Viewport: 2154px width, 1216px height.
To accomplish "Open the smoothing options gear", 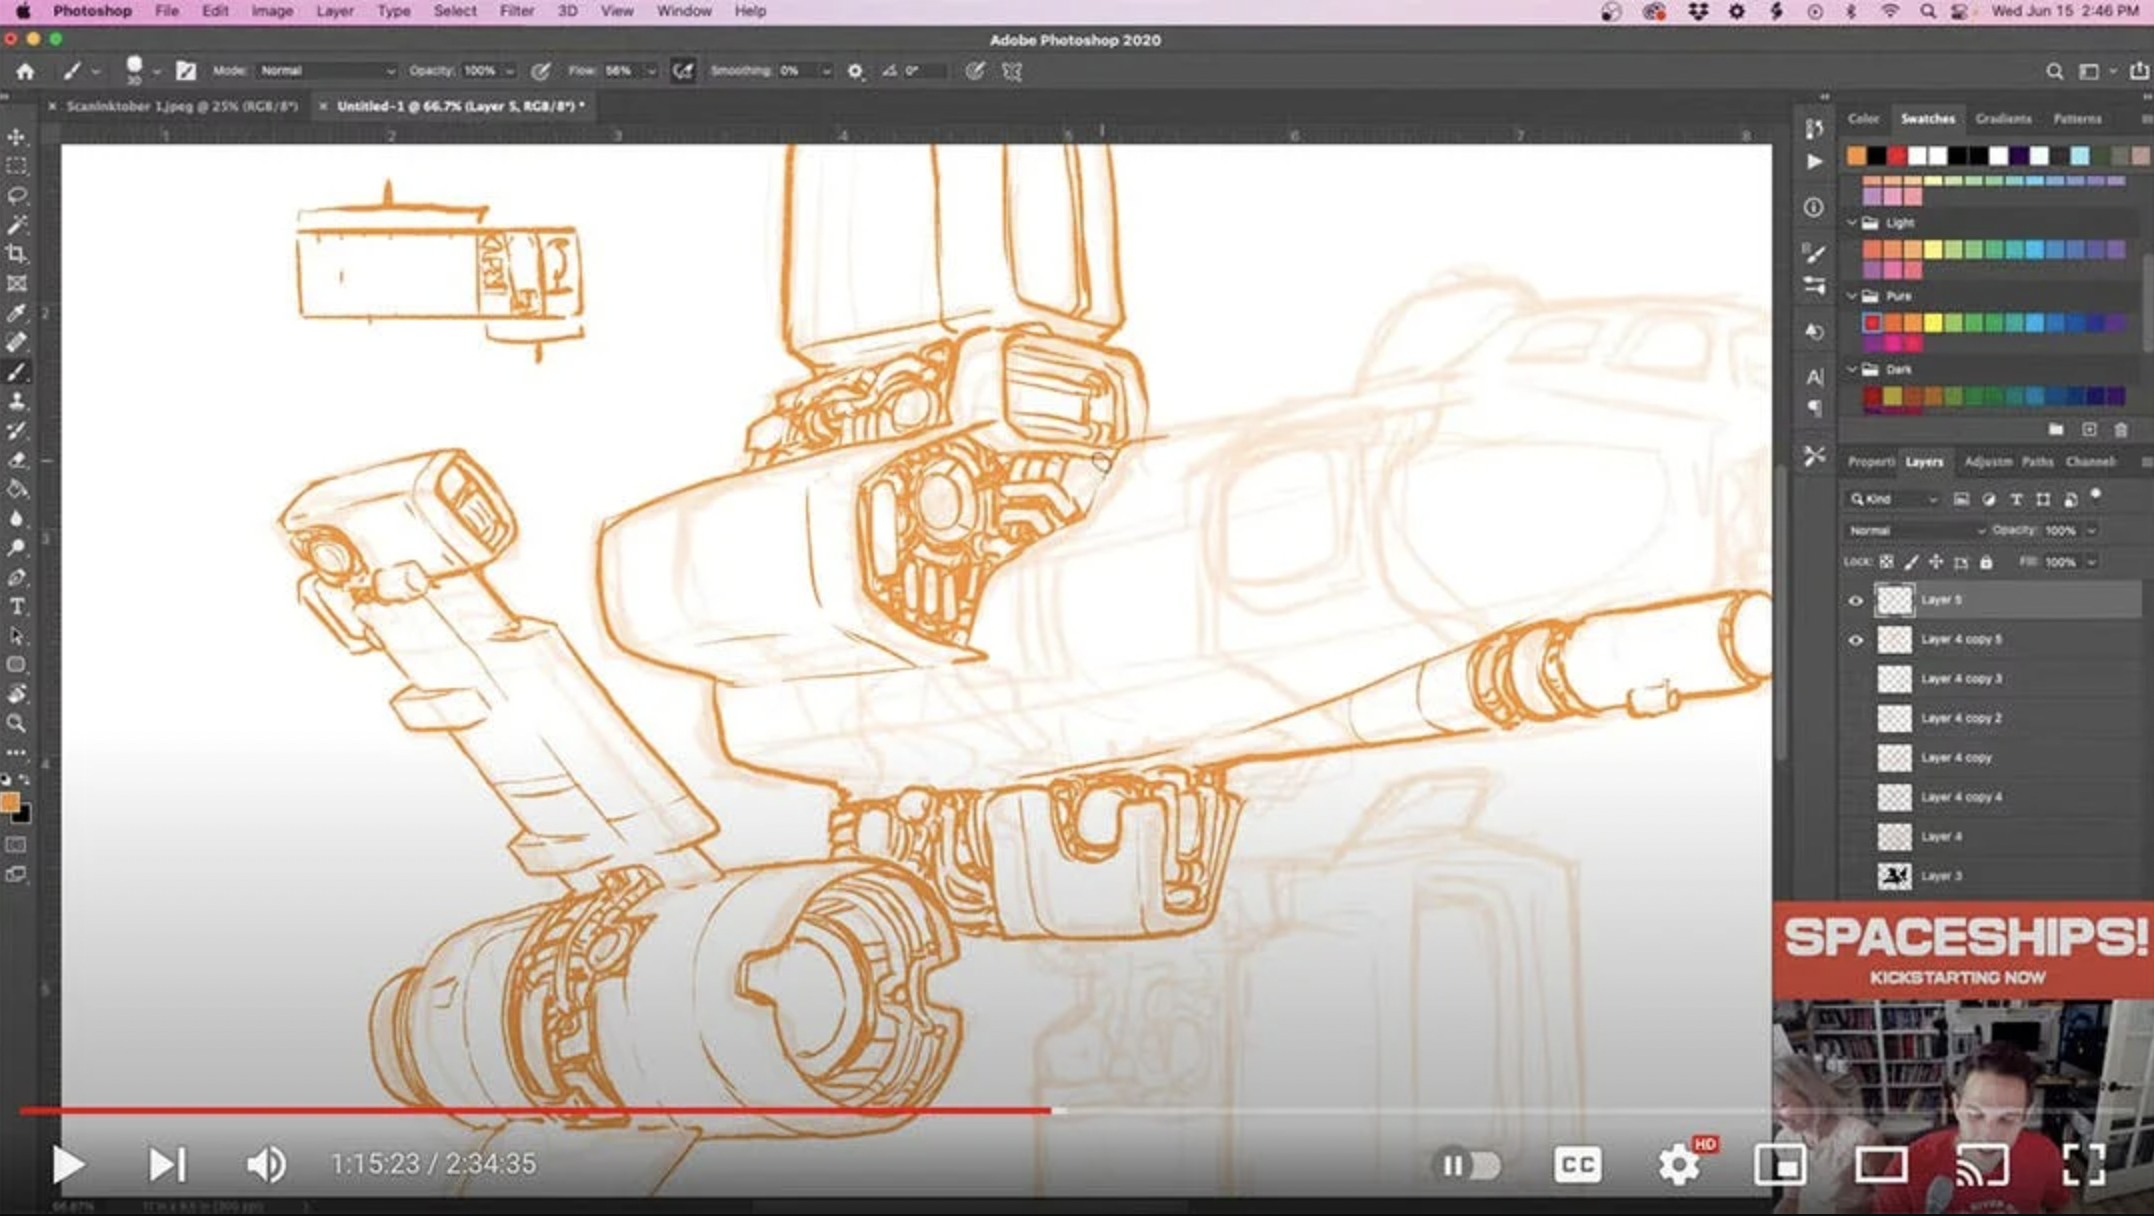I will point(856,71).
